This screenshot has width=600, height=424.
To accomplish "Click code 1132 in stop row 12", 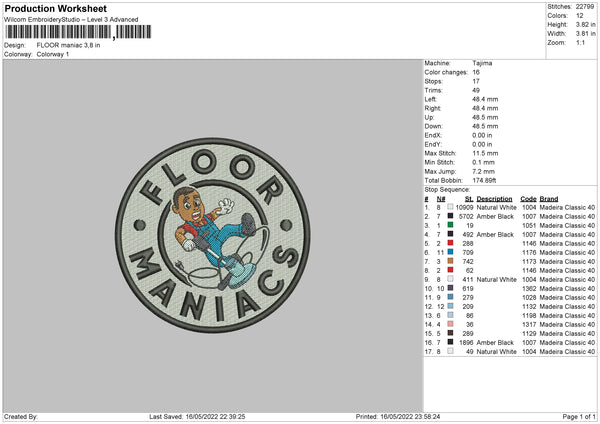I will click(x=529, y=307).
